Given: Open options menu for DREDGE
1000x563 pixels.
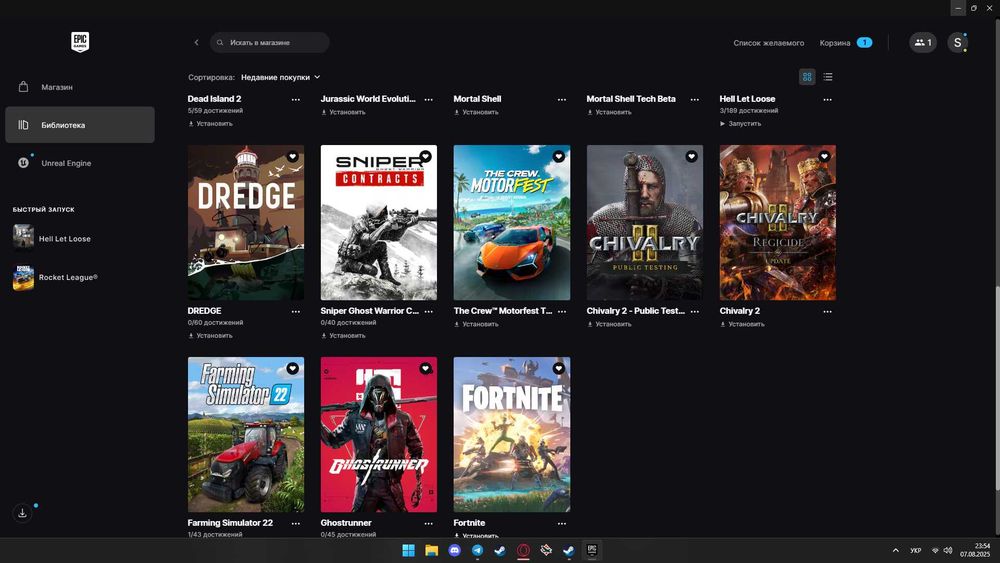Looking at the screenshot, I should pyautogui.click(x=295, y=312).
